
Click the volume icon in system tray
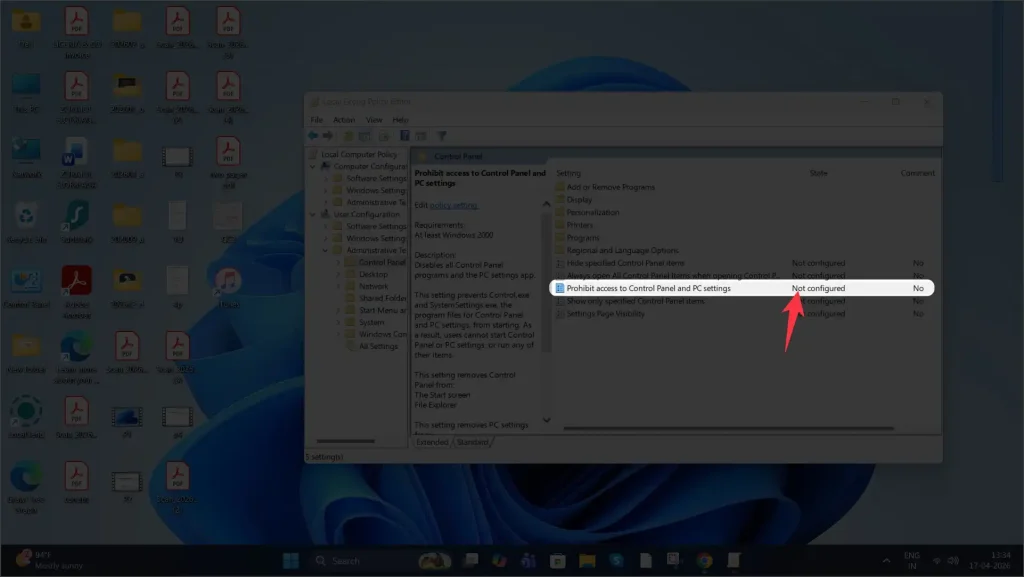[x=953, y=561]
